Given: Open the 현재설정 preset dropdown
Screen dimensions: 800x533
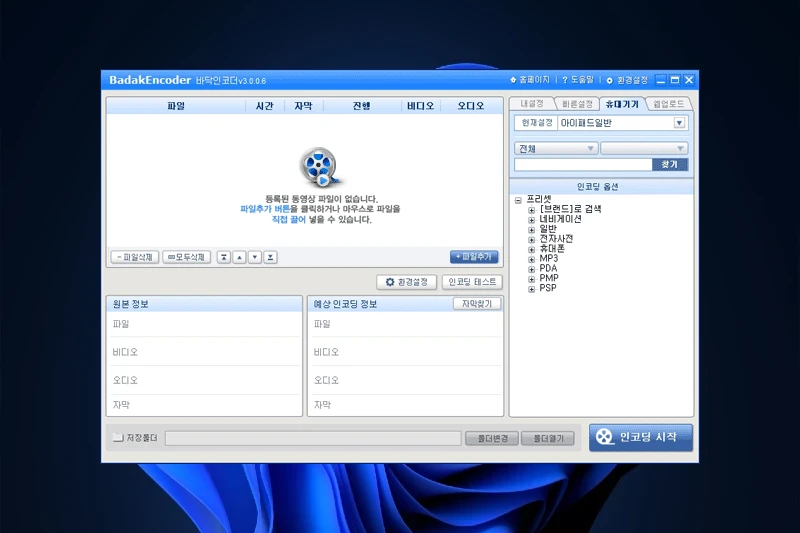Looking at the screenshot, I should pyautogui.click(x=679, y=123).
